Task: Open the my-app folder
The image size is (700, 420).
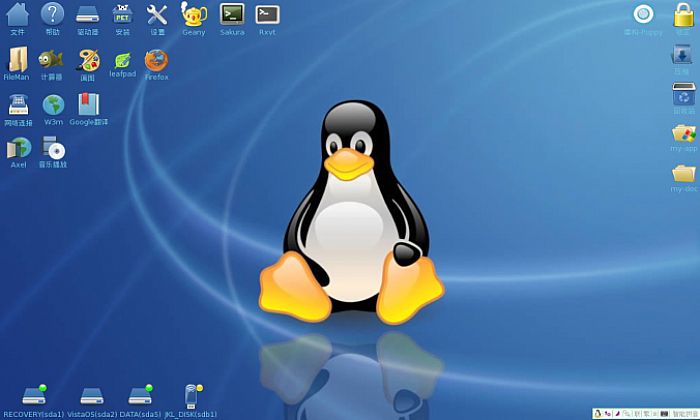Action: 684,133
